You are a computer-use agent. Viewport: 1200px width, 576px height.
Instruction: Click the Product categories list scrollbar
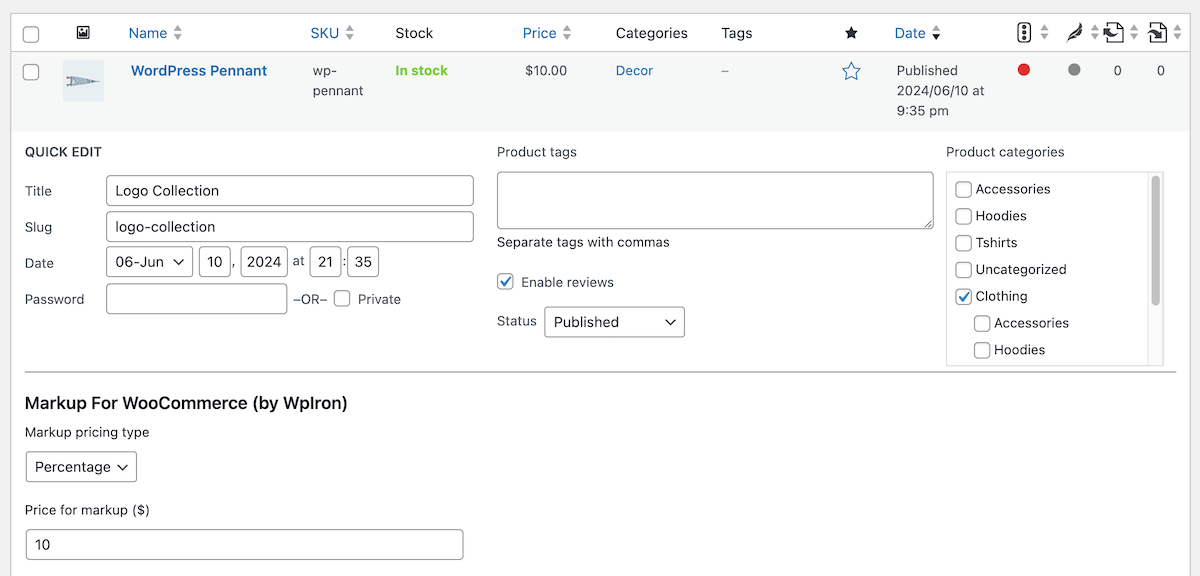coord(1156,240)
